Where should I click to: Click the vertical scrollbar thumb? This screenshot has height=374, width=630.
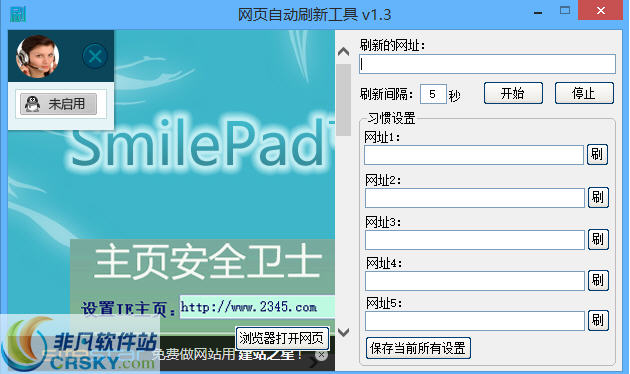[344, 100]
